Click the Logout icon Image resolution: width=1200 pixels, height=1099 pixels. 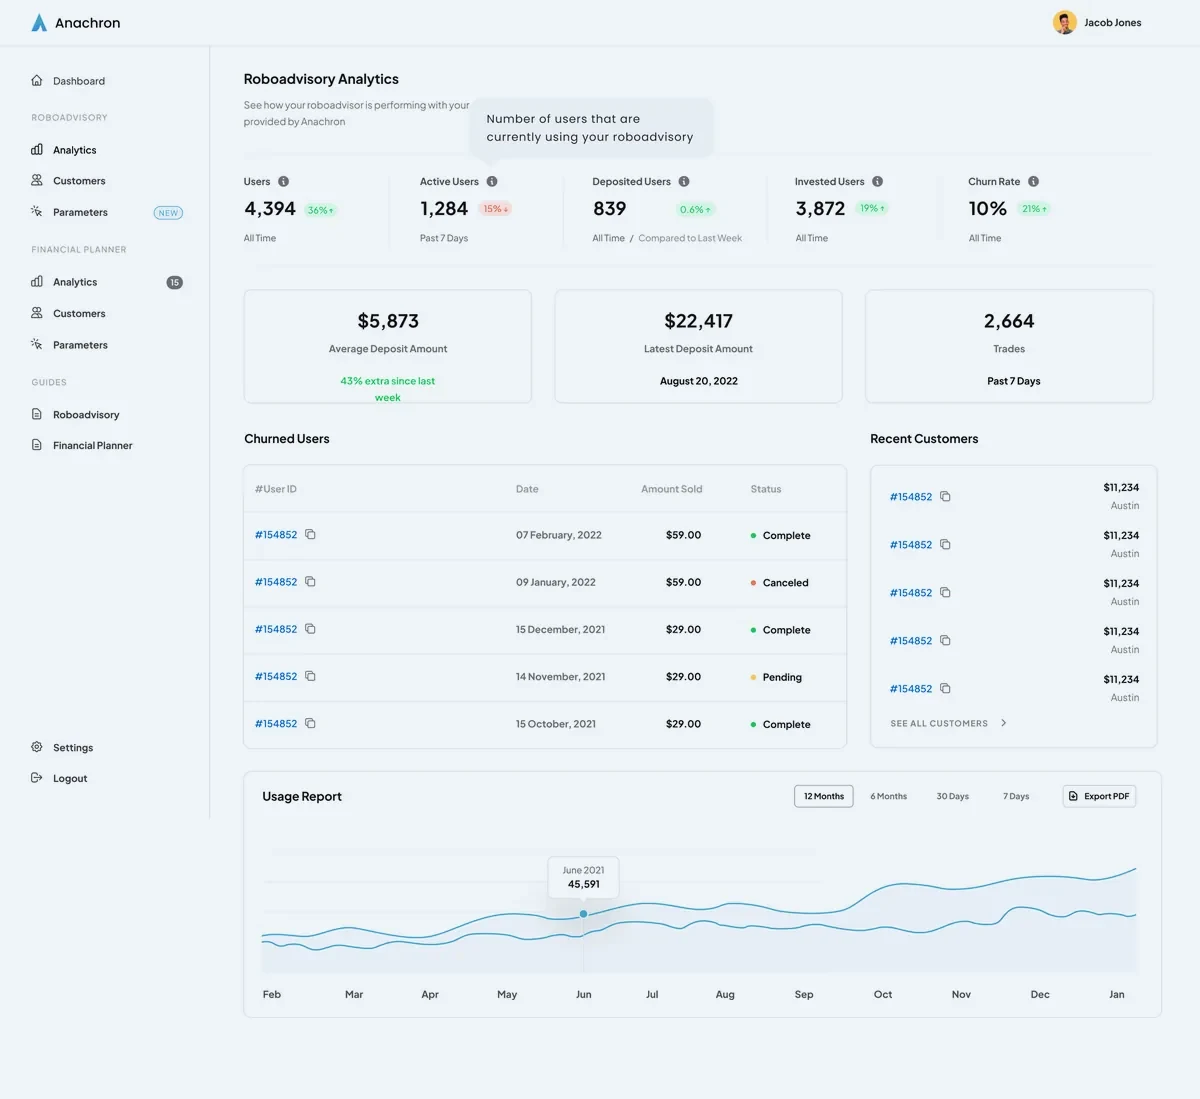click(37, 778)
